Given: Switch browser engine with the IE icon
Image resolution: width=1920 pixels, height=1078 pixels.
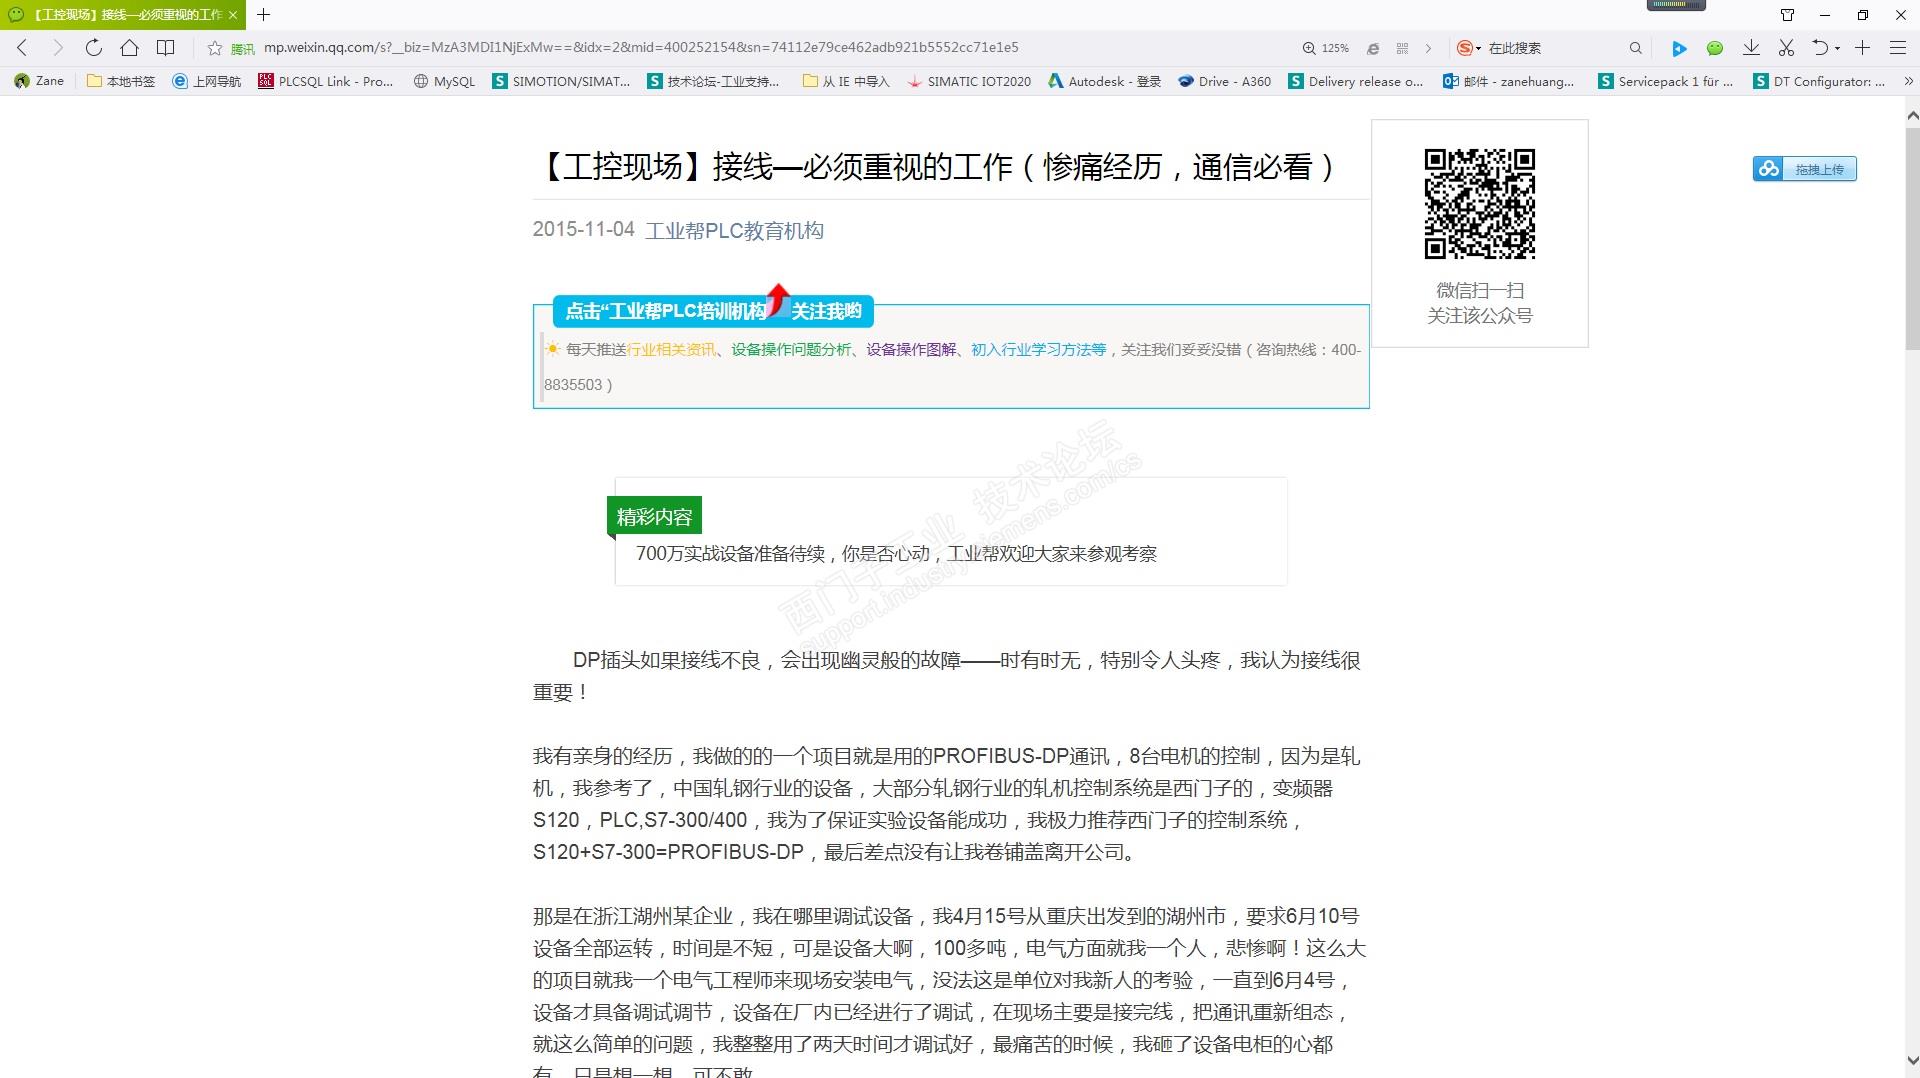Looking at the screenshot, I should (x=1373, y=48).
